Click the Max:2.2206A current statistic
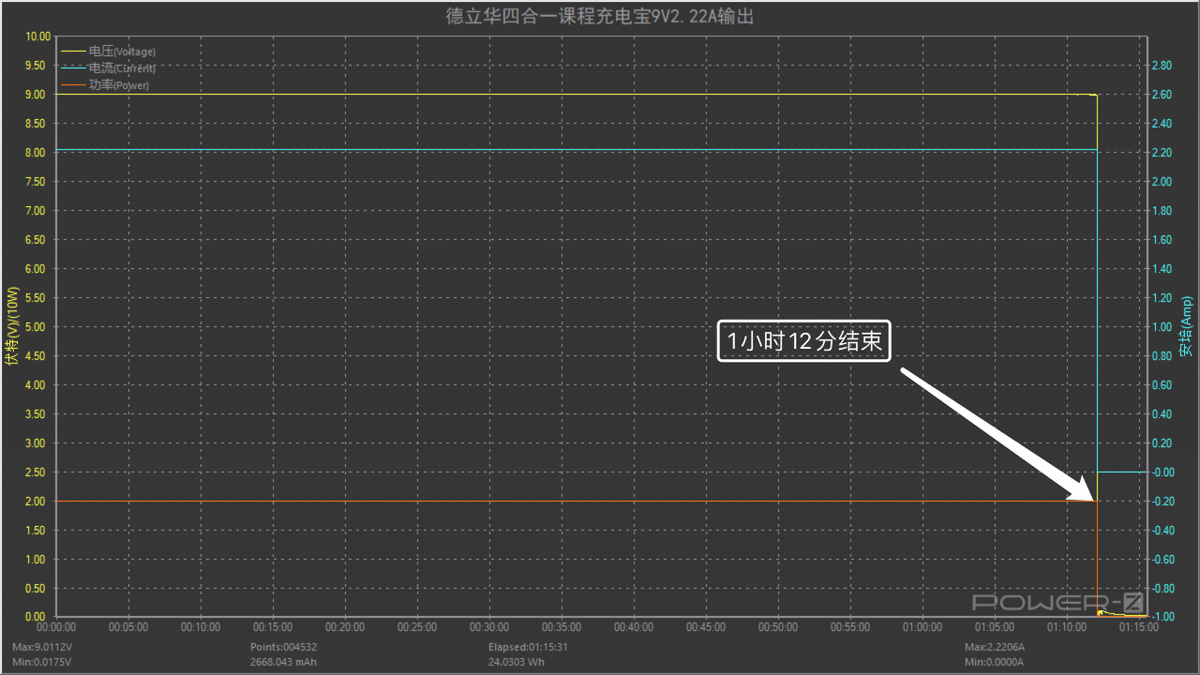This screenshot has height=675, width=1200. [x=994, y=647]
